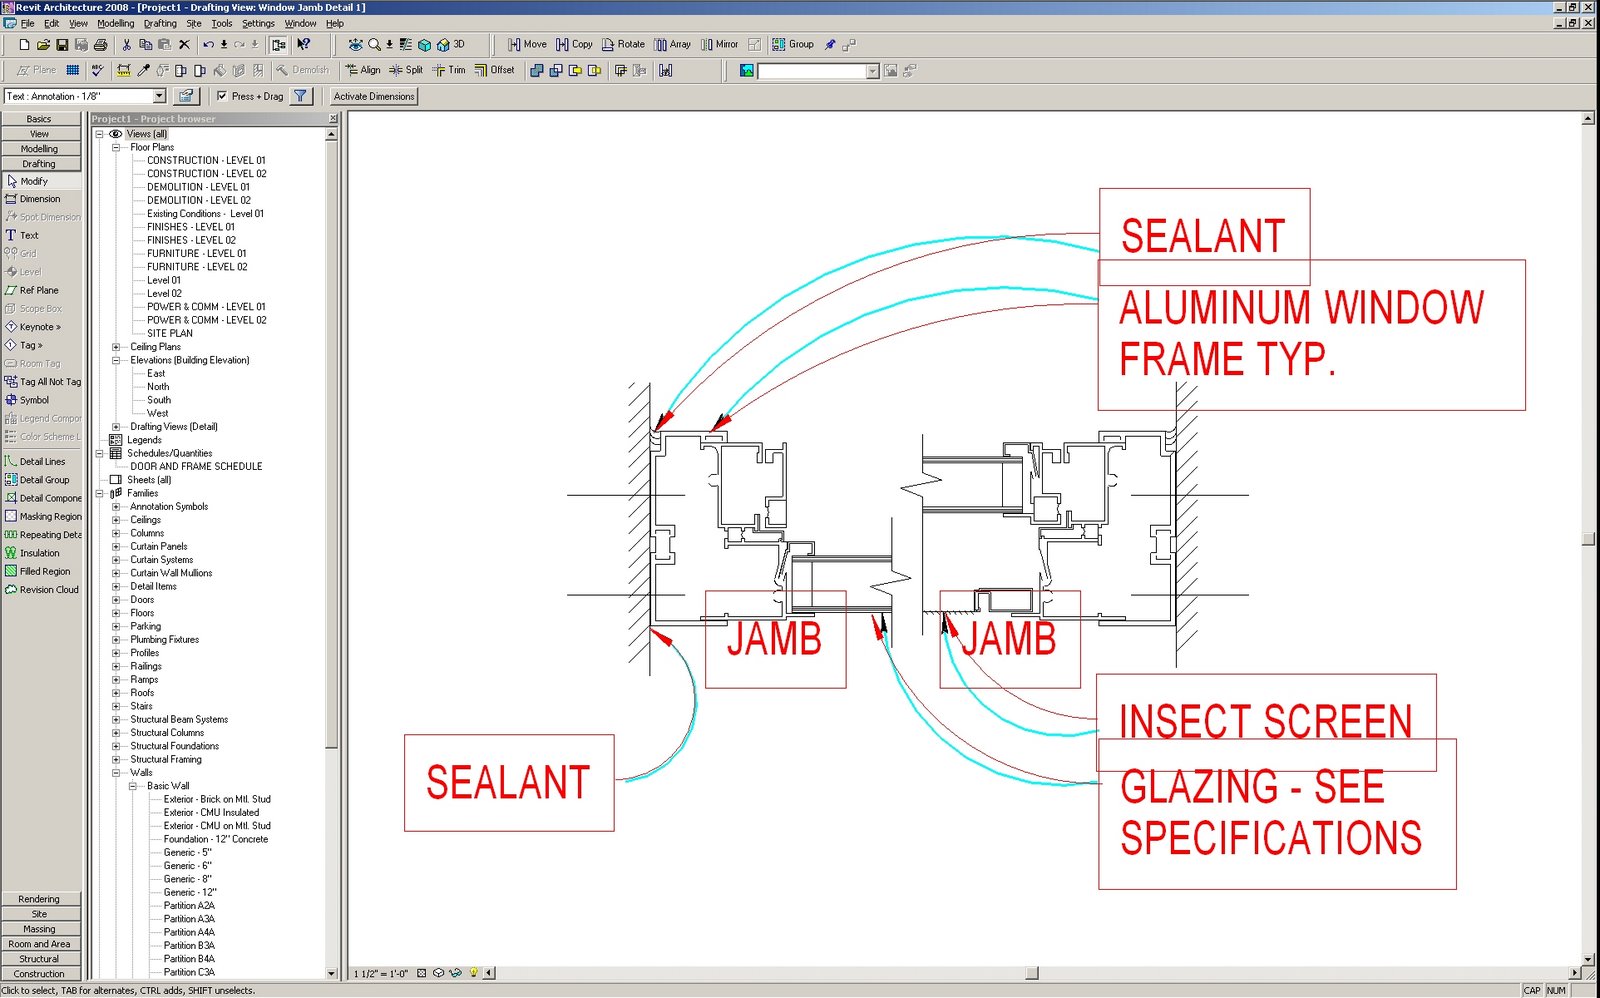
Task: Select the Split tool
Action: coord(406,71)
